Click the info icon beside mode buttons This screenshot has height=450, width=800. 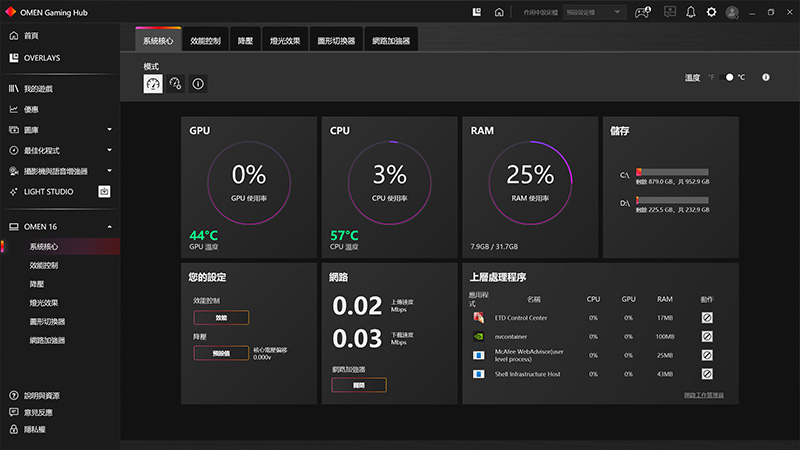[198, 84]
